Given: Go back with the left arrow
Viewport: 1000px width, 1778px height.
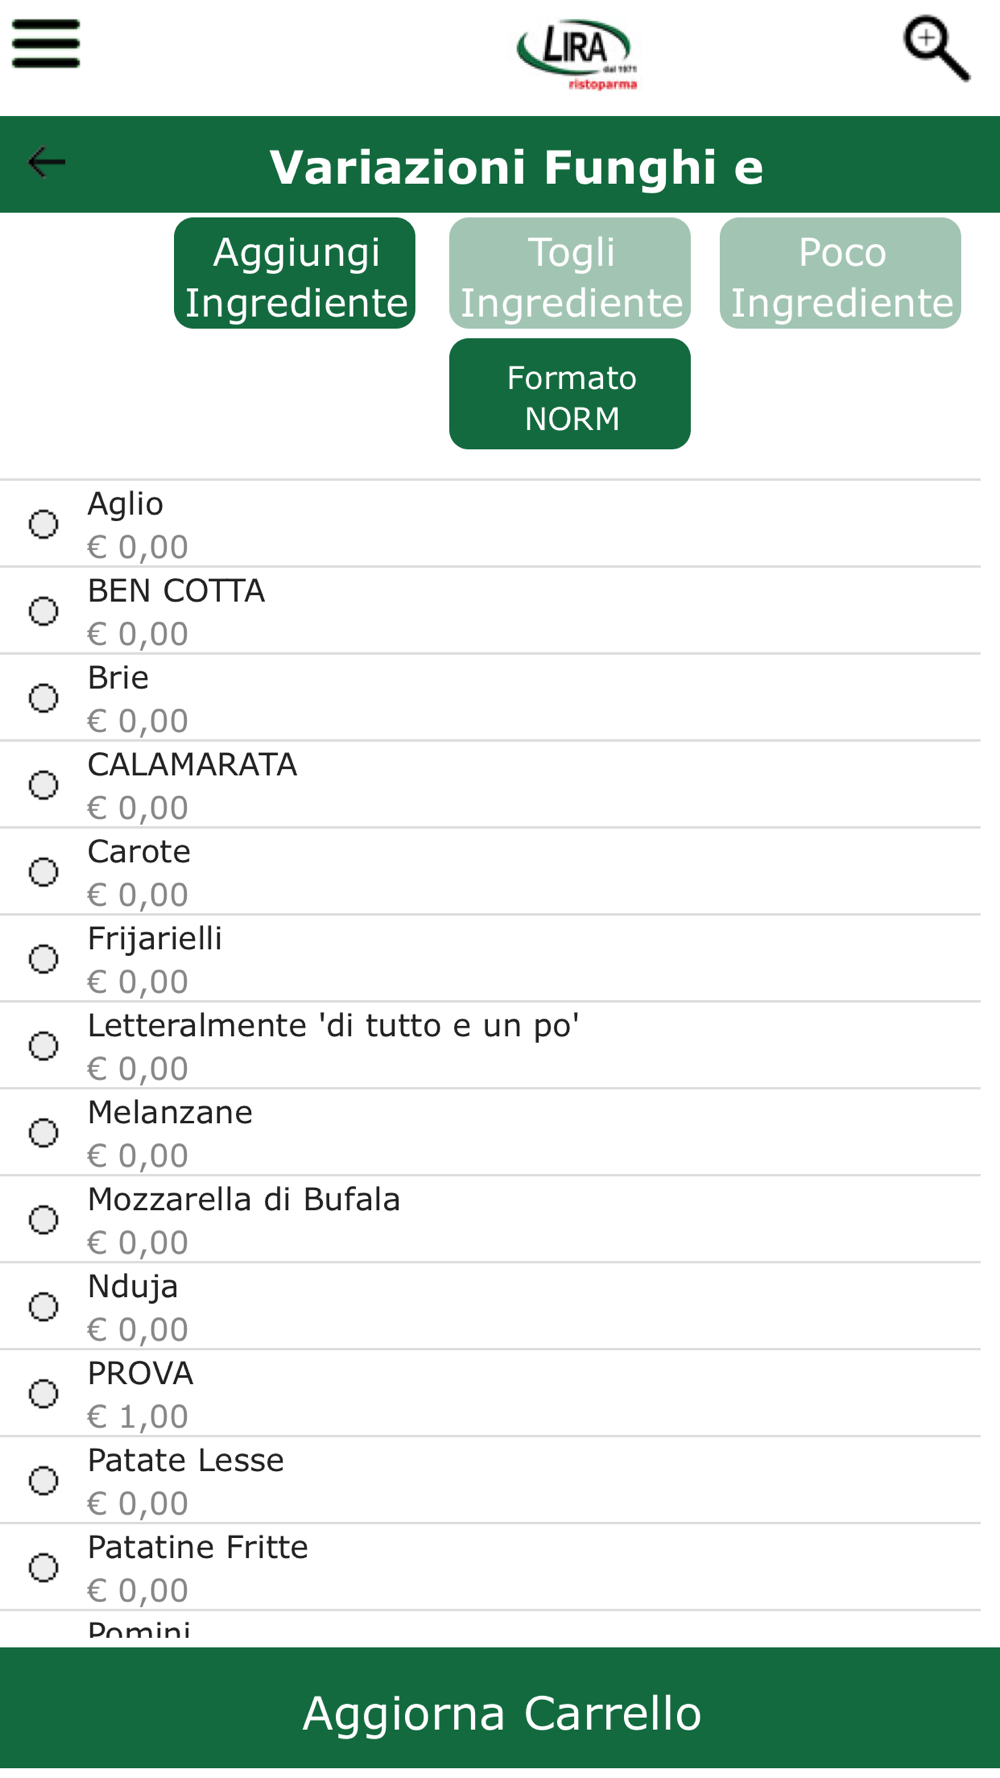Looking at the screenshot, I should [46, 162].
